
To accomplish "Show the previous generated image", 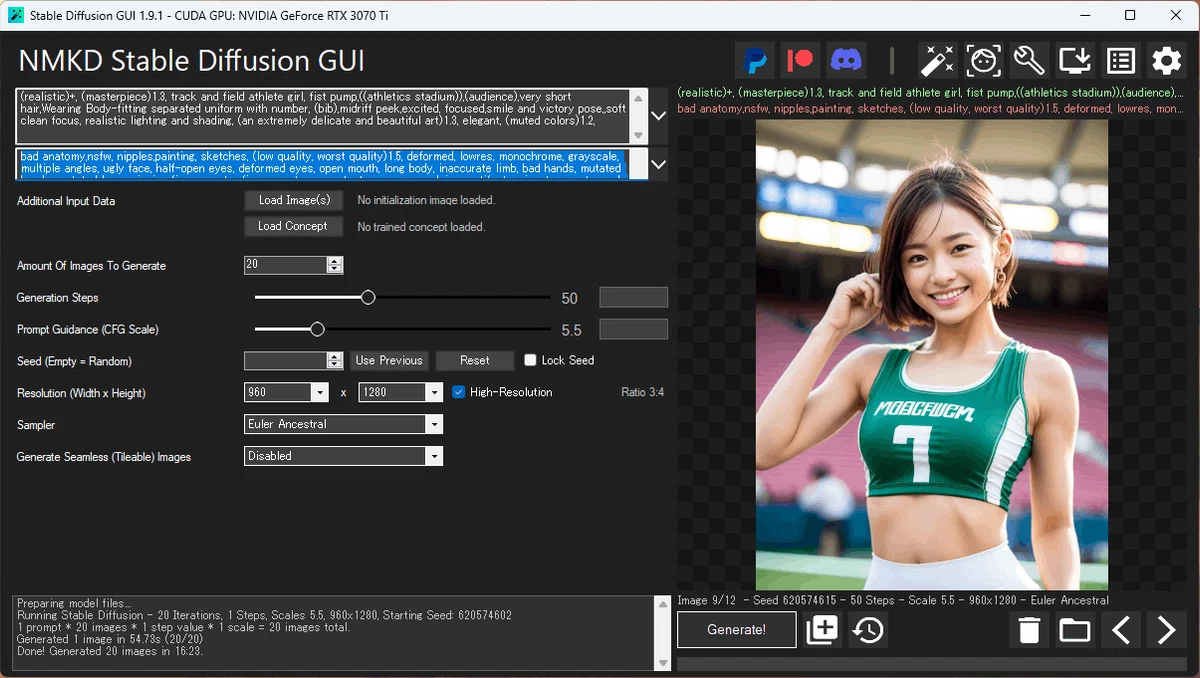I will pos(1121,630).
